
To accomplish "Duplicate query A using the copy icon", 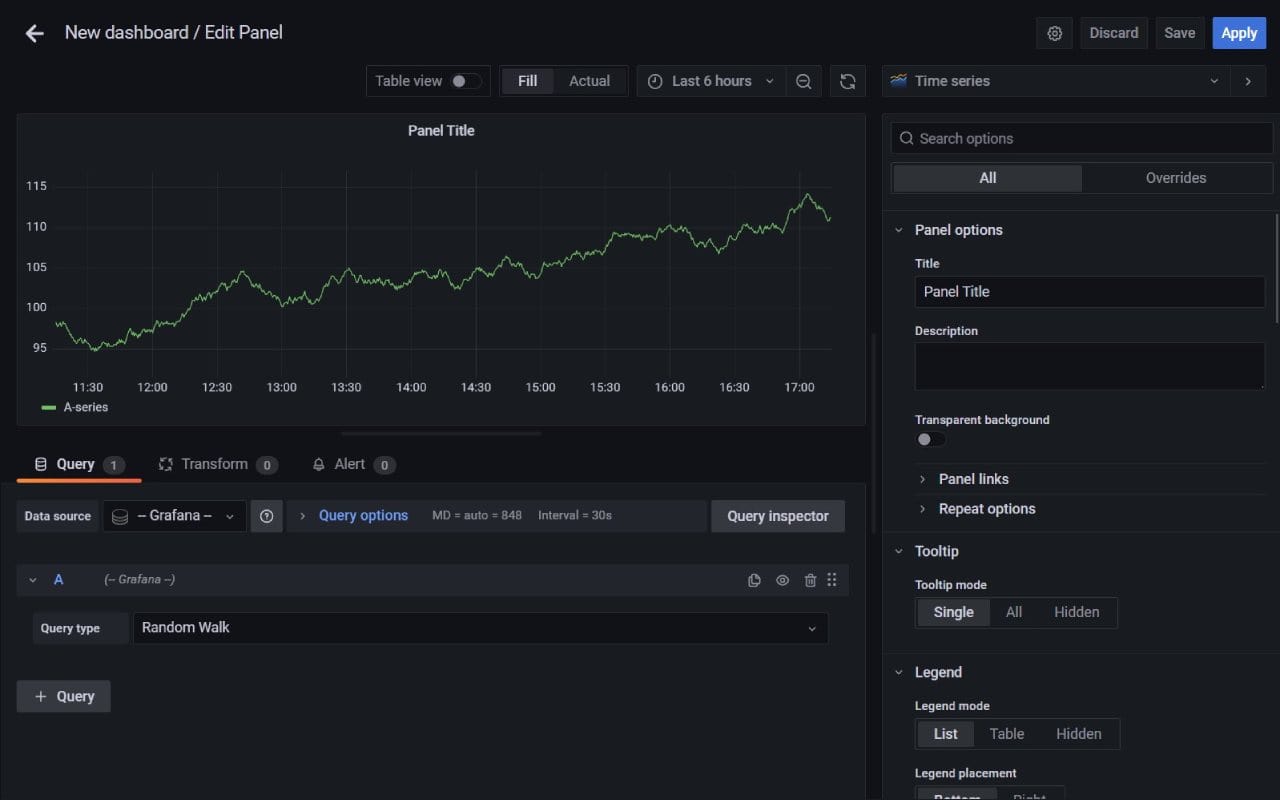I will pos(754,579).
